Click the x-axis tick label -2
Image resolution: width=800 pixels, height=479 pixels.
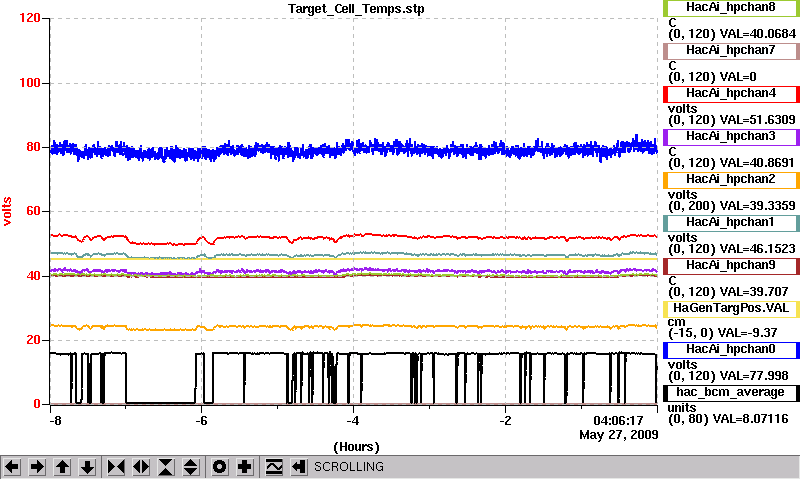tap(505, 421)
